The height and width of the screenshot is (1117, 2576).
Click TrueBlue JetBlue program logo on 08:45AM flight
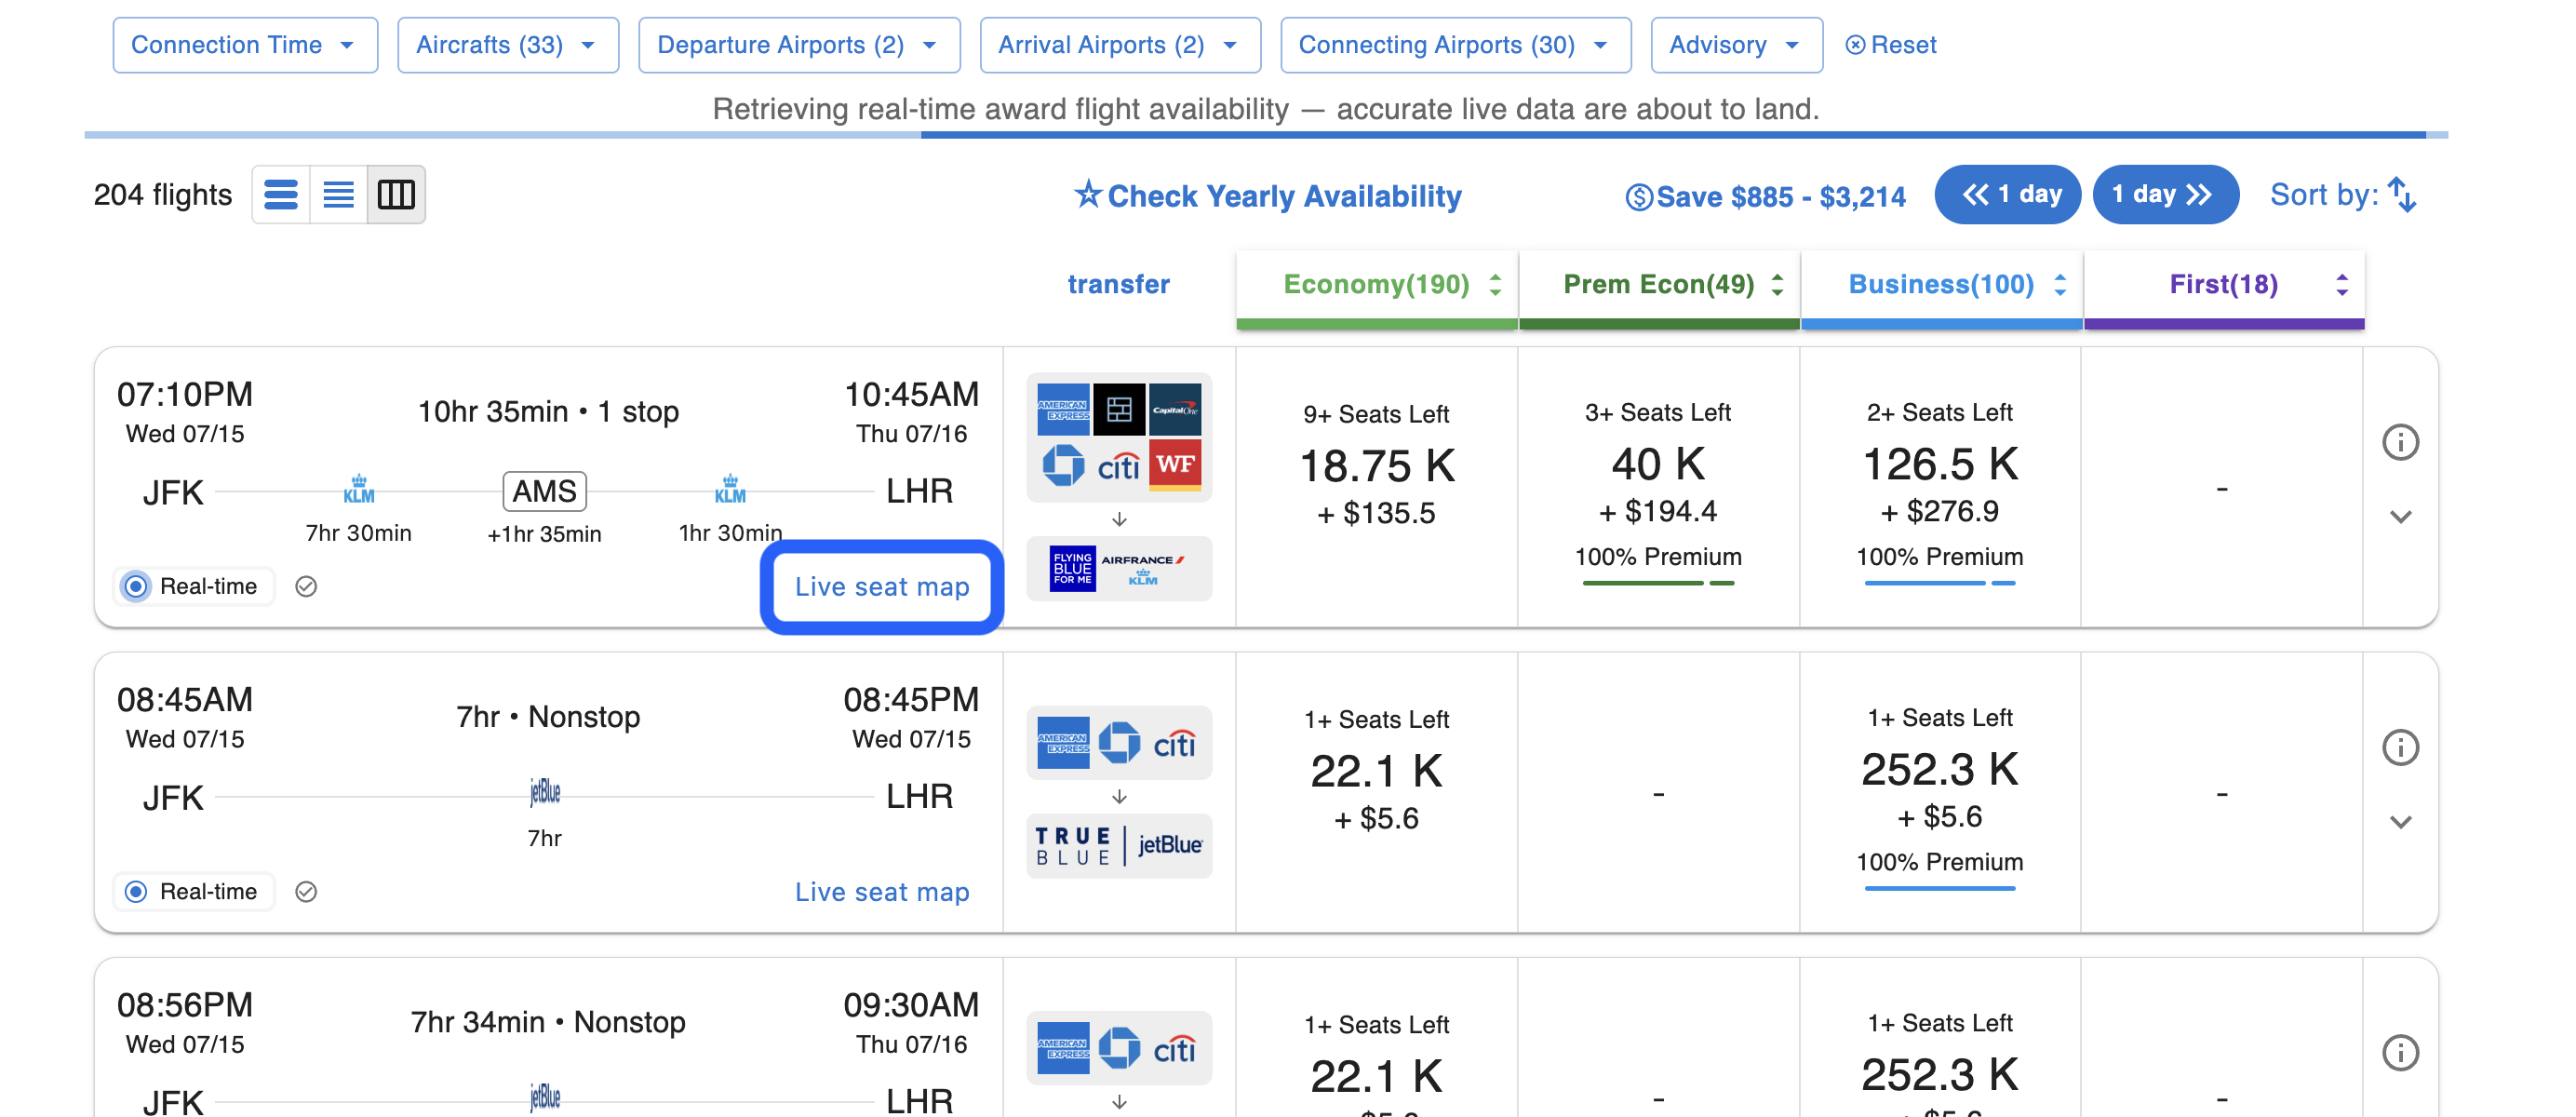point(1119,845)
